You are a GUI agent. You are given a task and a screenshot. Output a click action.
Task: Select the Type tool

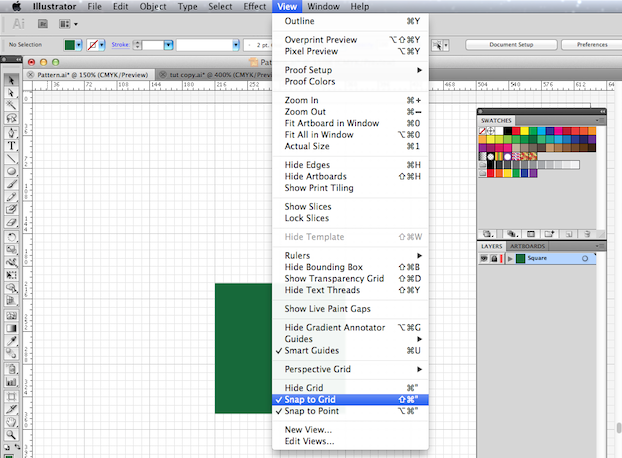11,145
